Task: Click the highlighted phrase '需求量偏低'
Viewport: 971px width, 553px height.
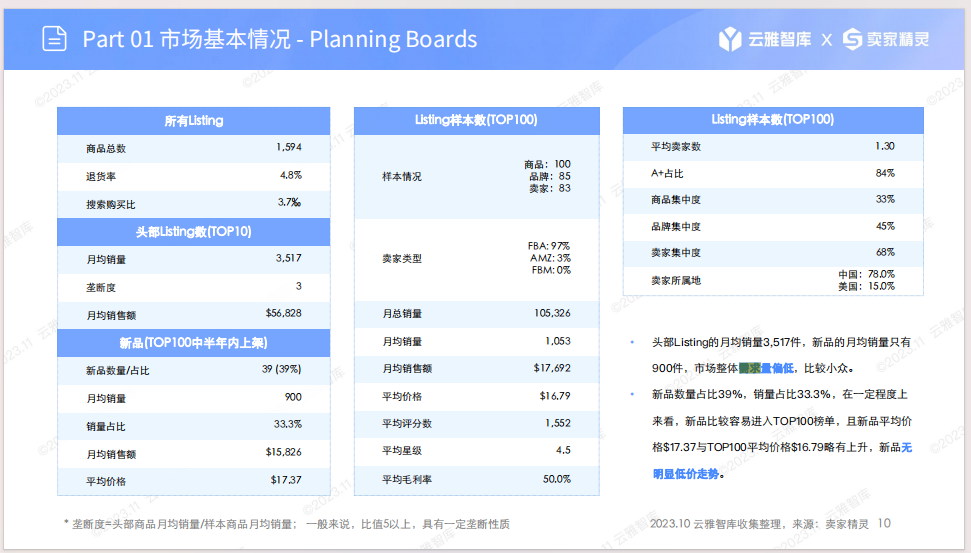Action: [x=766, y=368]
